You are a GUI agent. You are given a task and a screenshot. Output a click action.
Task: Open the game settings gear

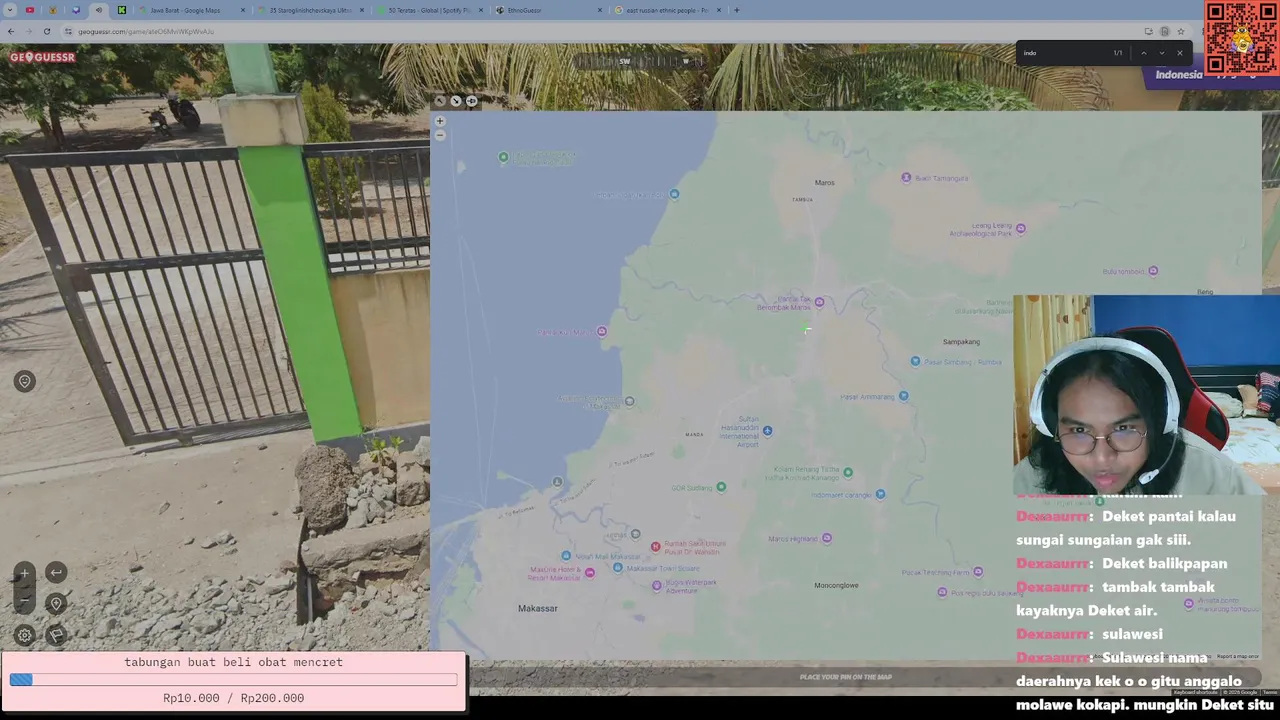pyautogui.click(x=24, y=635)
